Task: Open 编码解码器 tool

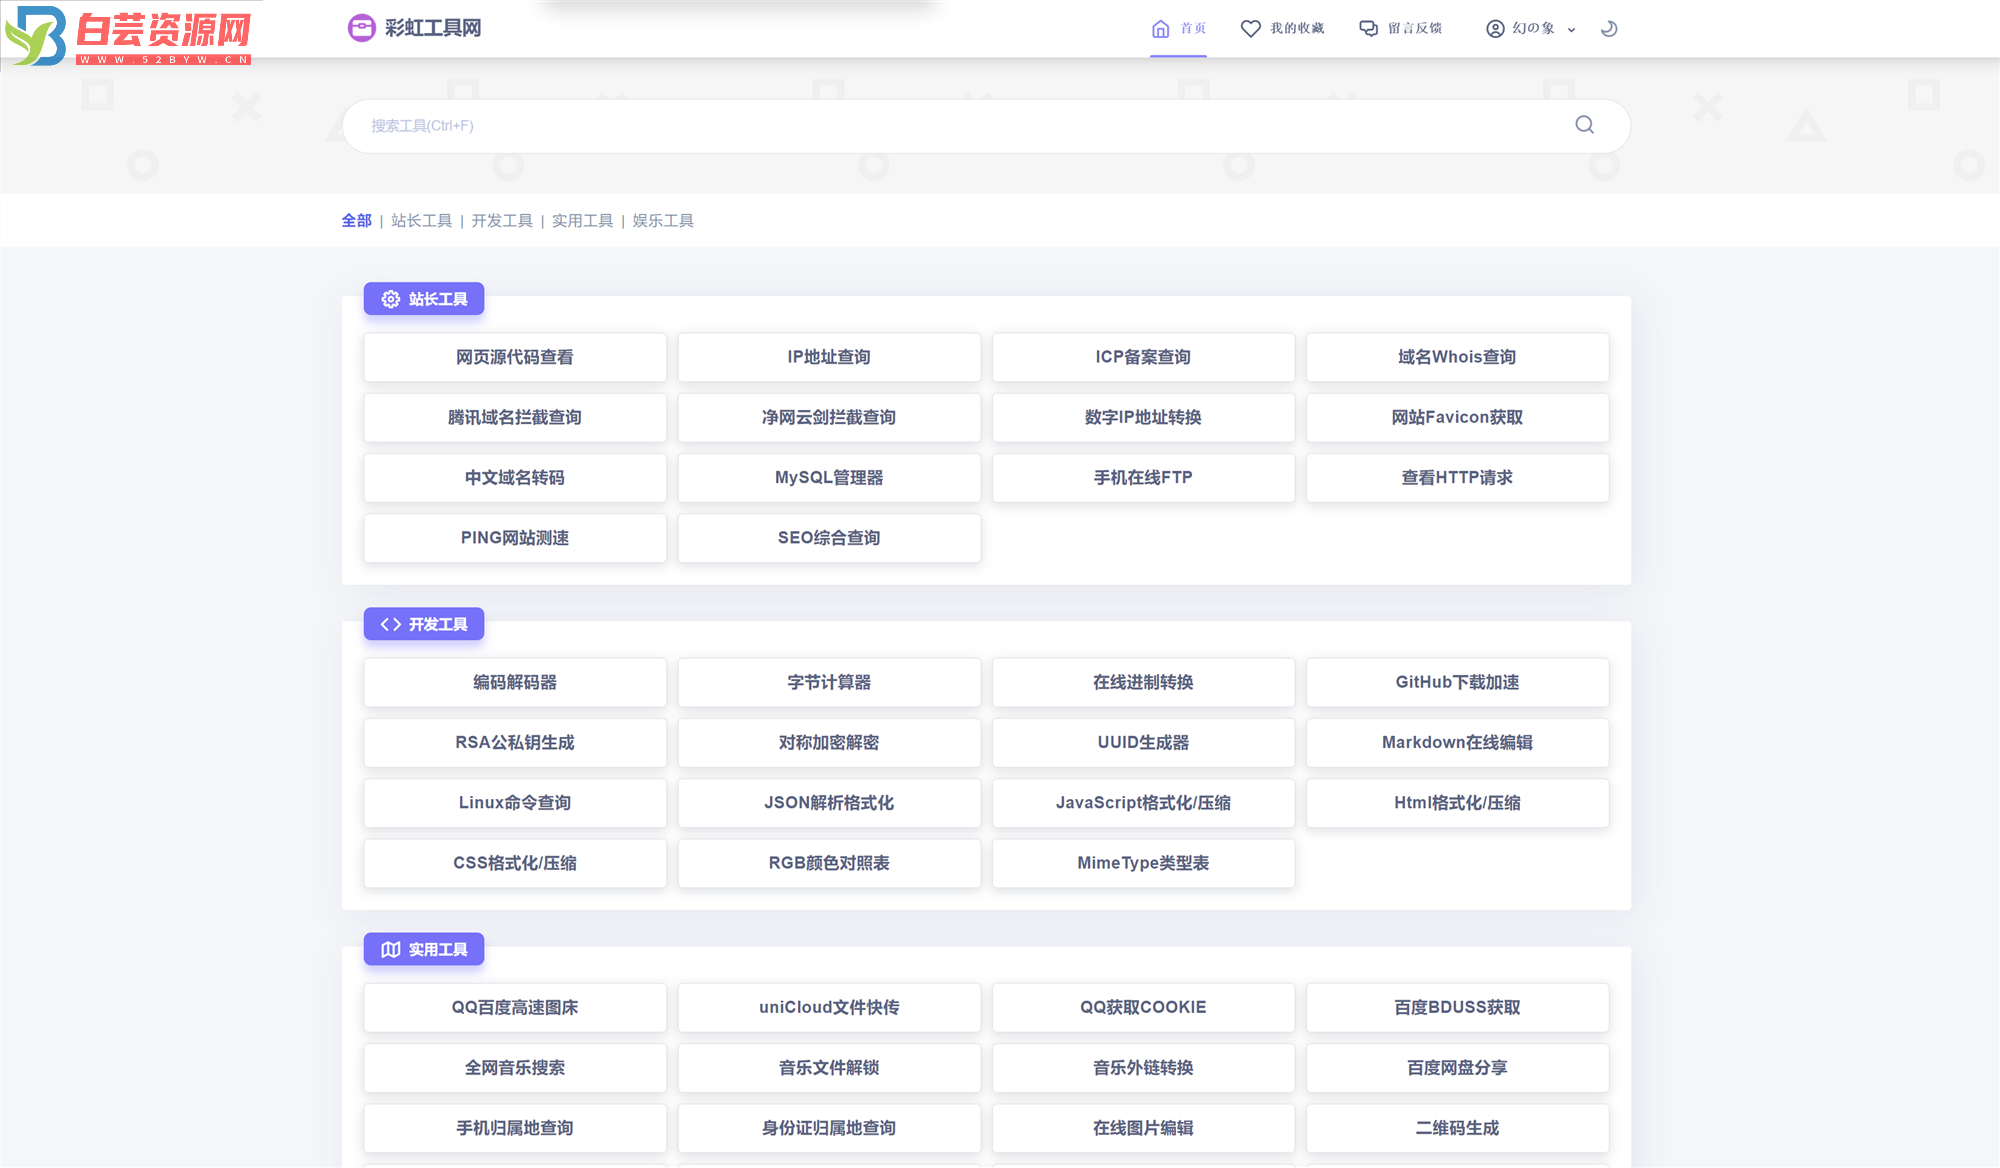Action: pos(515,682)
